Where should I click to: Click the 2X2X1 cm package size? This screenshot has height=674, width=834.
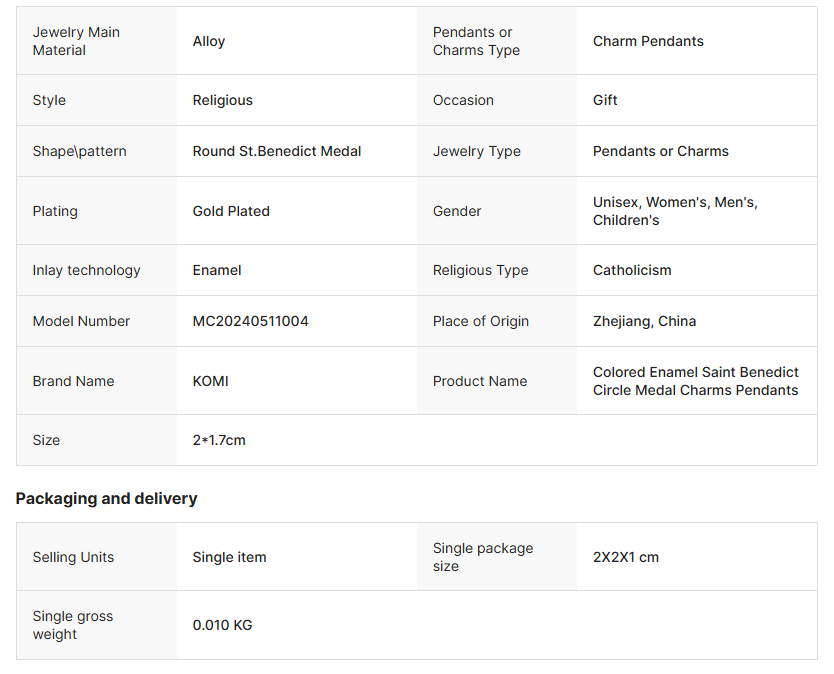tap(625, 557)
